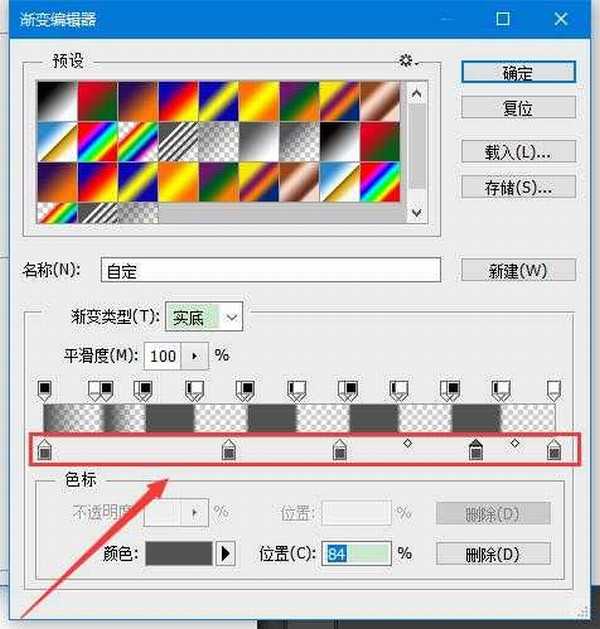The image size is (600, 629).
Task: Click 新建(W) to create new gradient
Action: [x=518, y=270]
